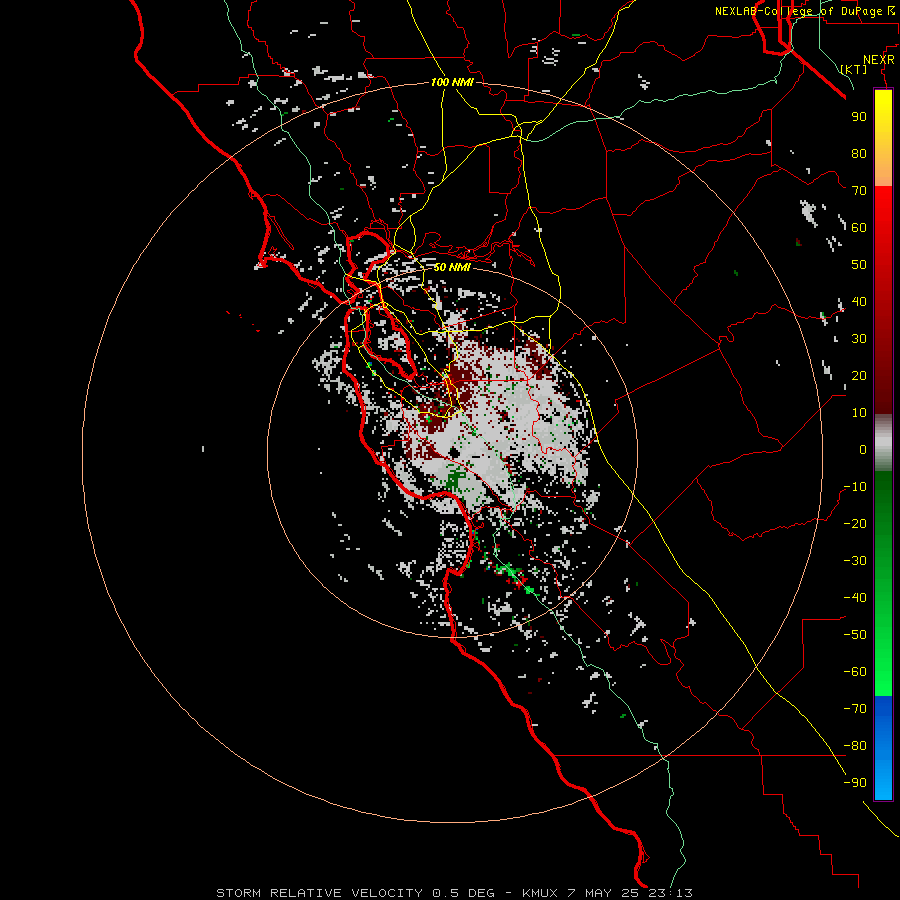This screenshot has height=900, width=900.
Task: Click the Storm Relative Velocity caption at bottom
Action: tap(454, 893)
